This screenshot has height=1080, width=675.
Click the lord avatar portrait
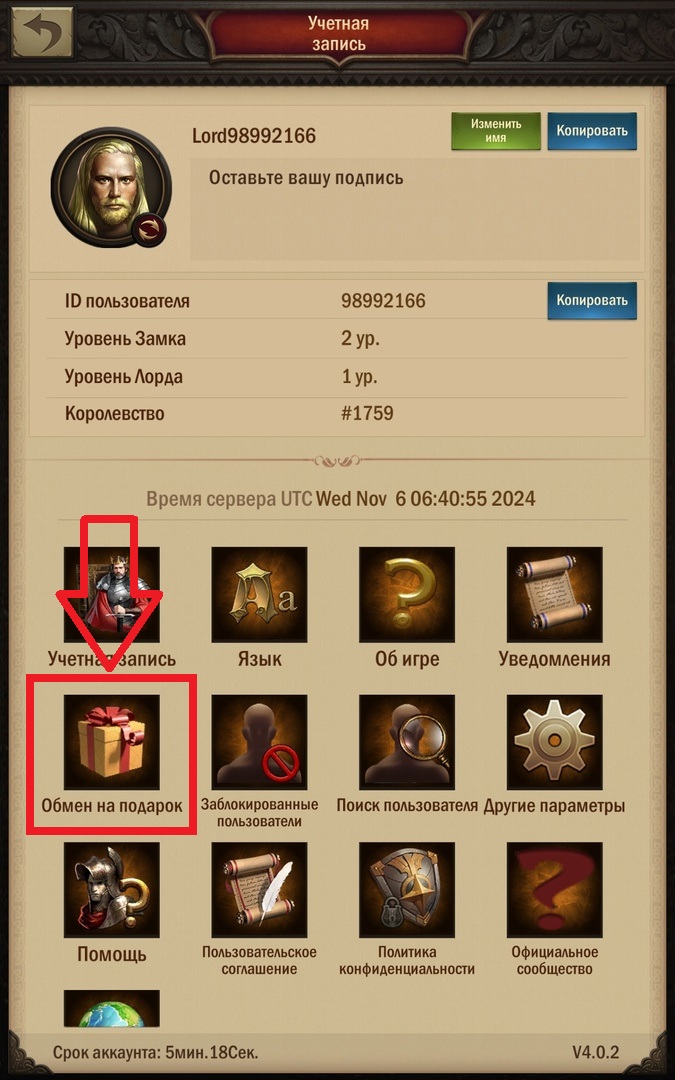click(110, 187)
